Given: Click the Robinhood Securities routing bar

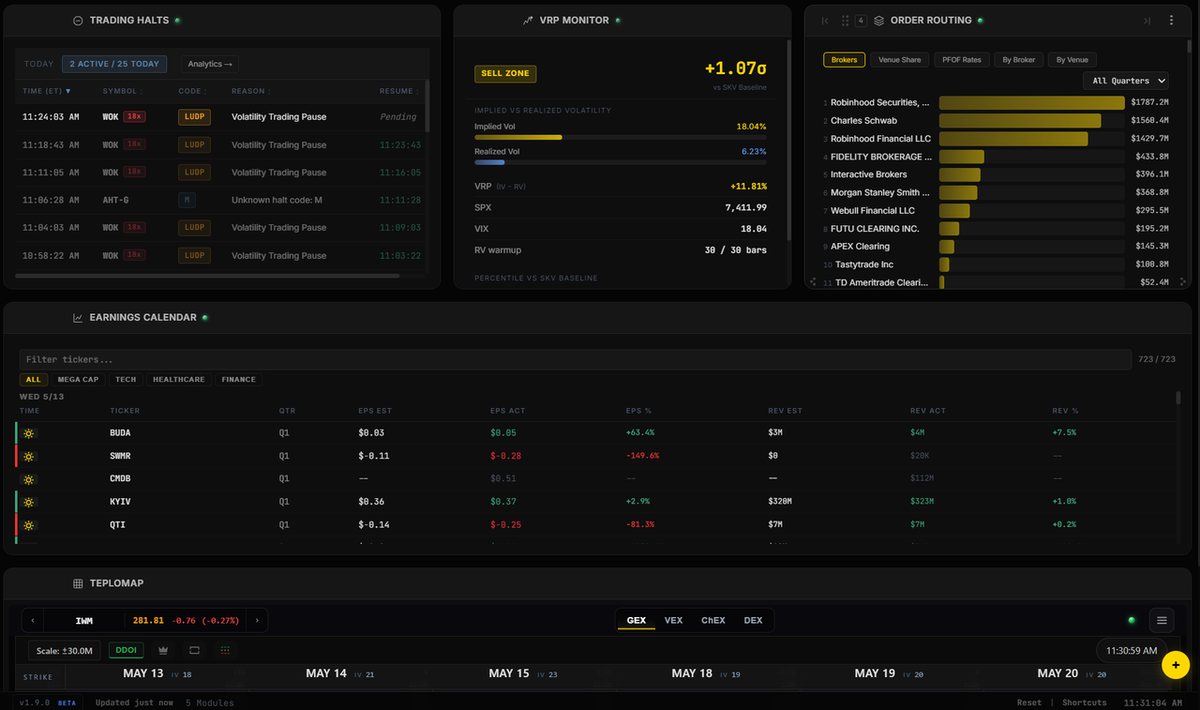Looking at the screenshot, I should tap(1032, 103).
